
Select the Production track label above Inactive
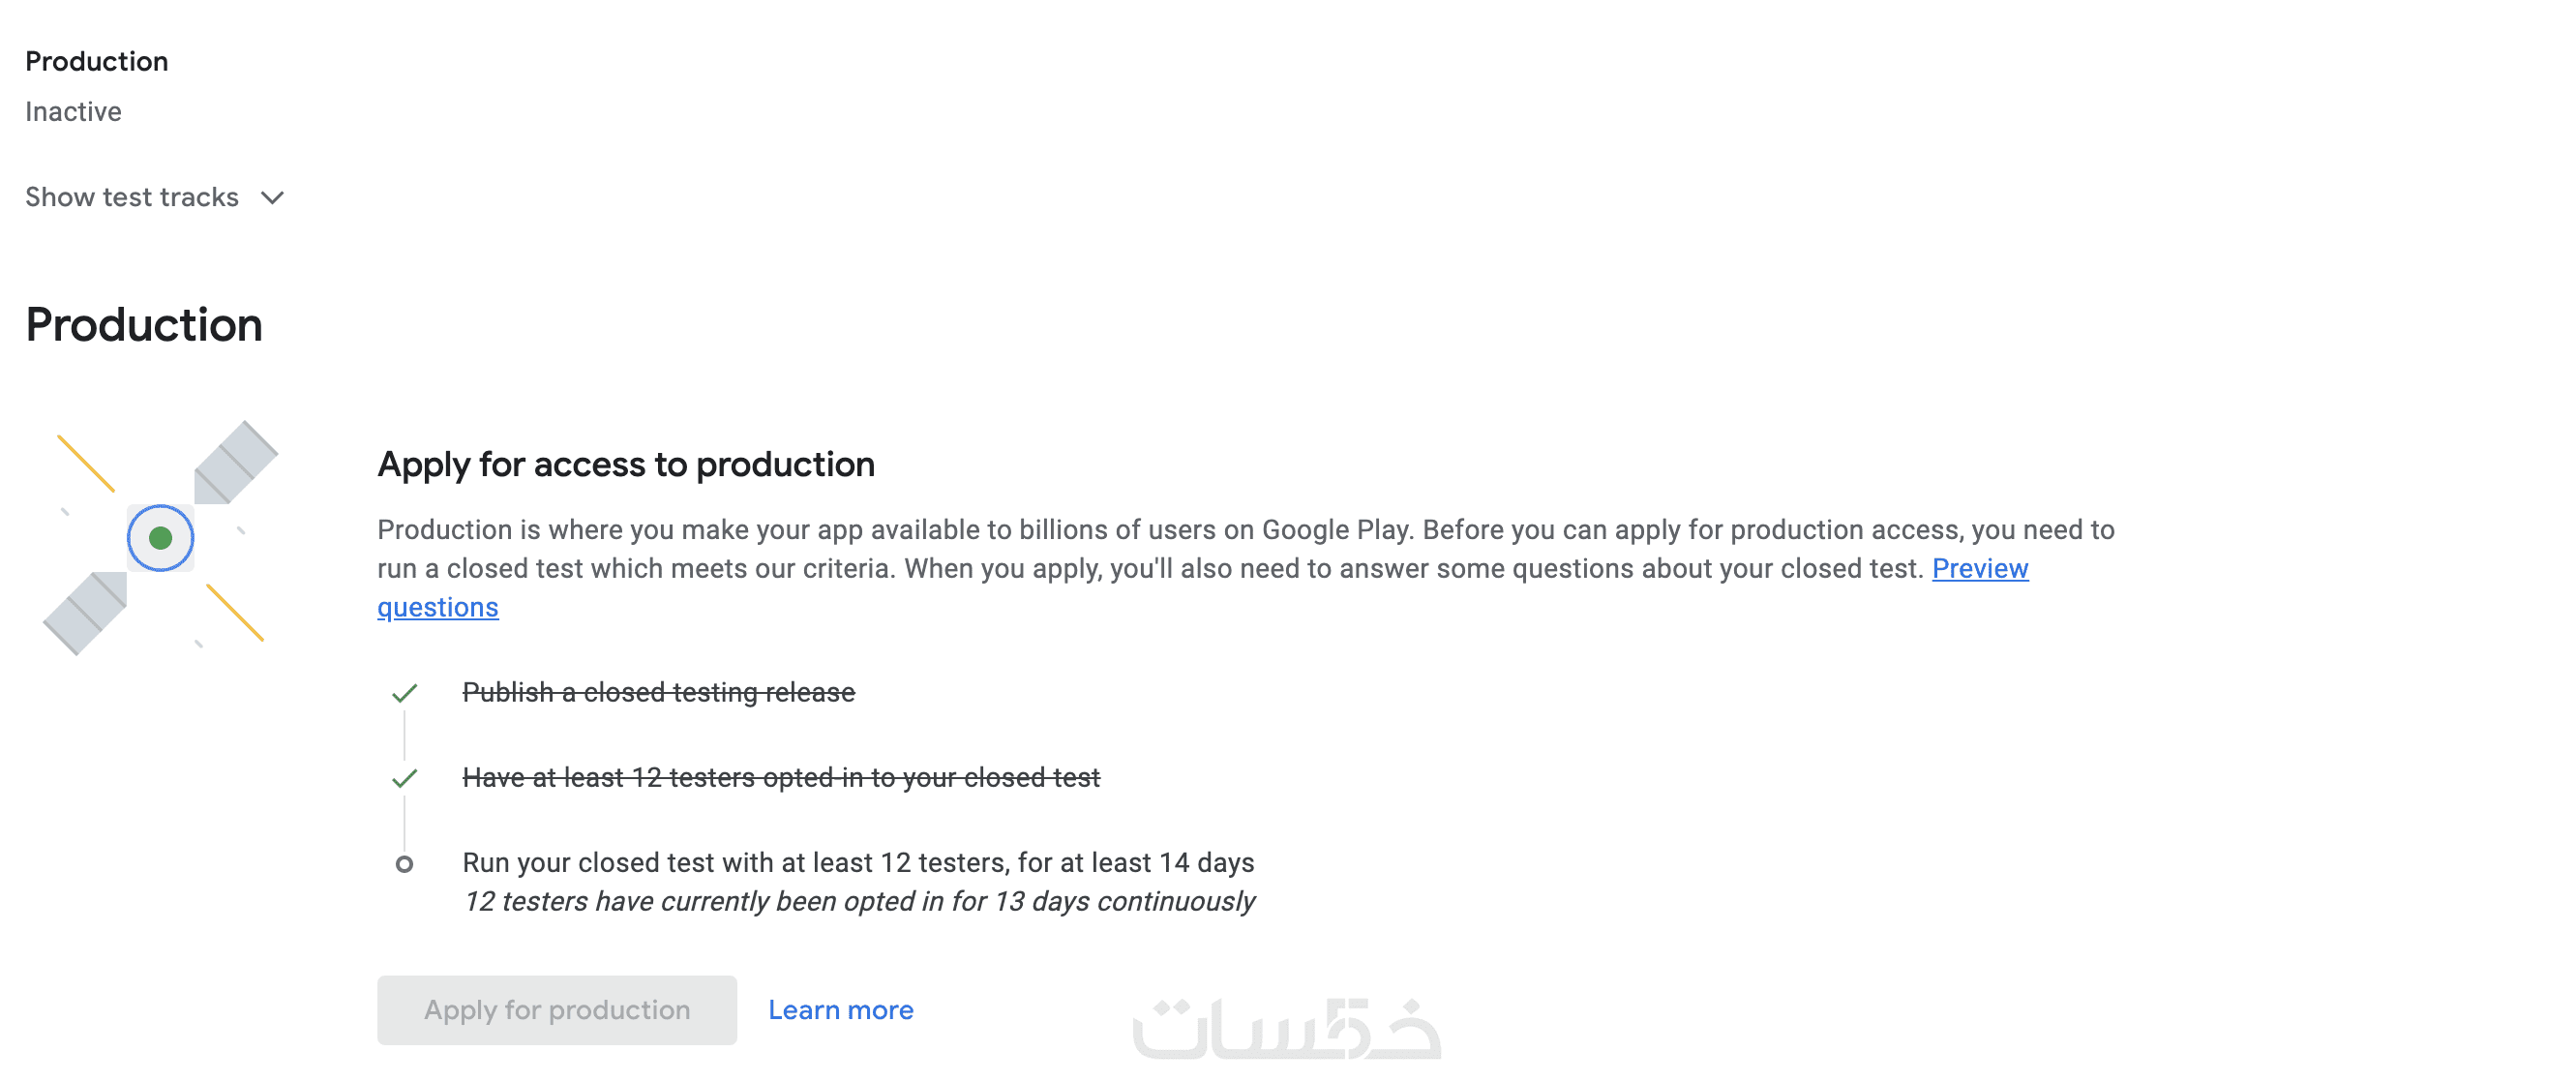[x=96, y=62]
